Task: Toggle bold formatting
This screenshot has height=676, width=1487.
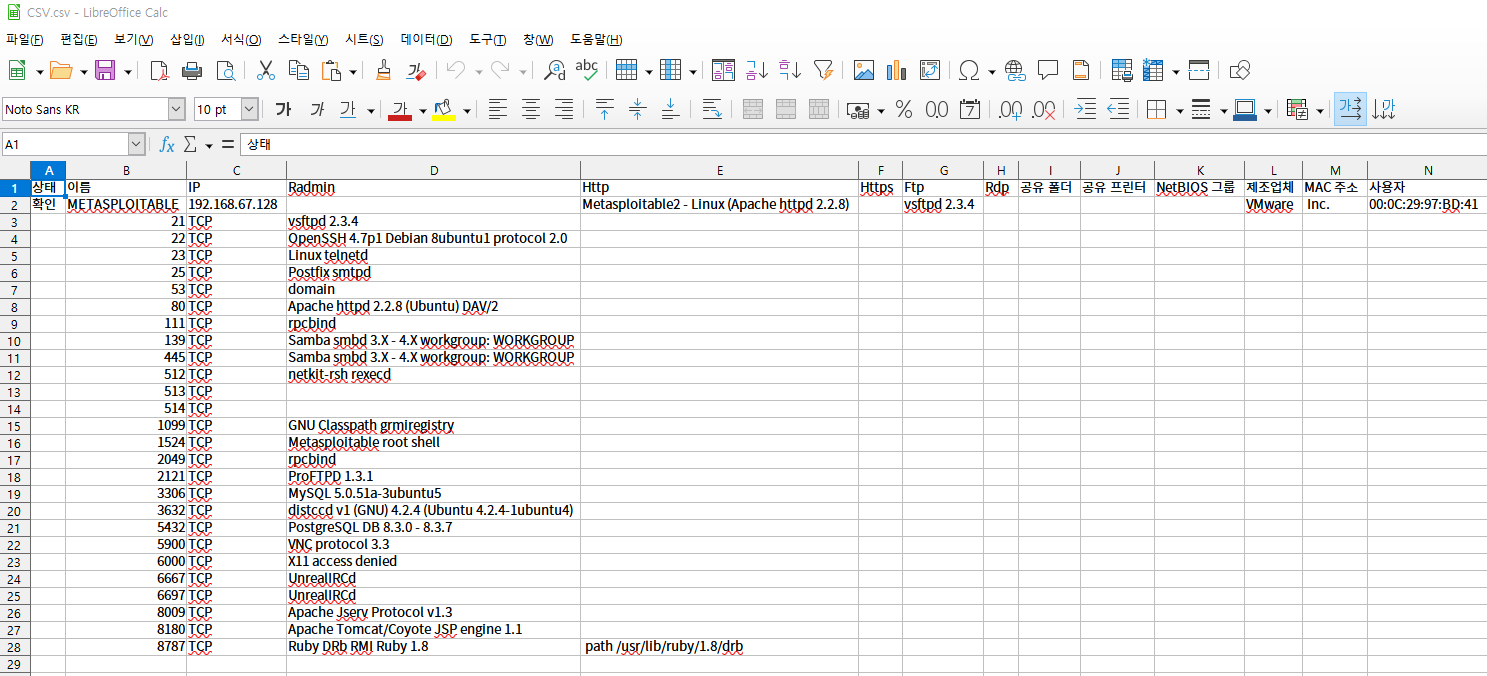Action: coord(284,109)
